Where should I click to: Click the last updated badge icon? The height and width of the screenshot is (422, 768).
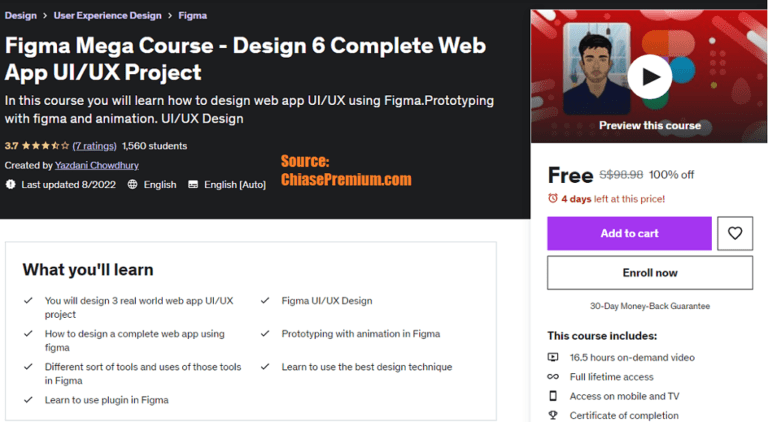tap(11, 185)
